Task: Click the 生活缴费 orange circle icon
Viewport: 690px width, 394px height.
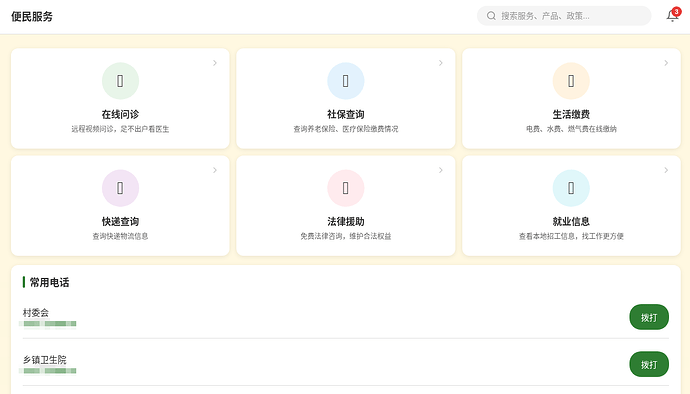Action: [x=571, y=81]
